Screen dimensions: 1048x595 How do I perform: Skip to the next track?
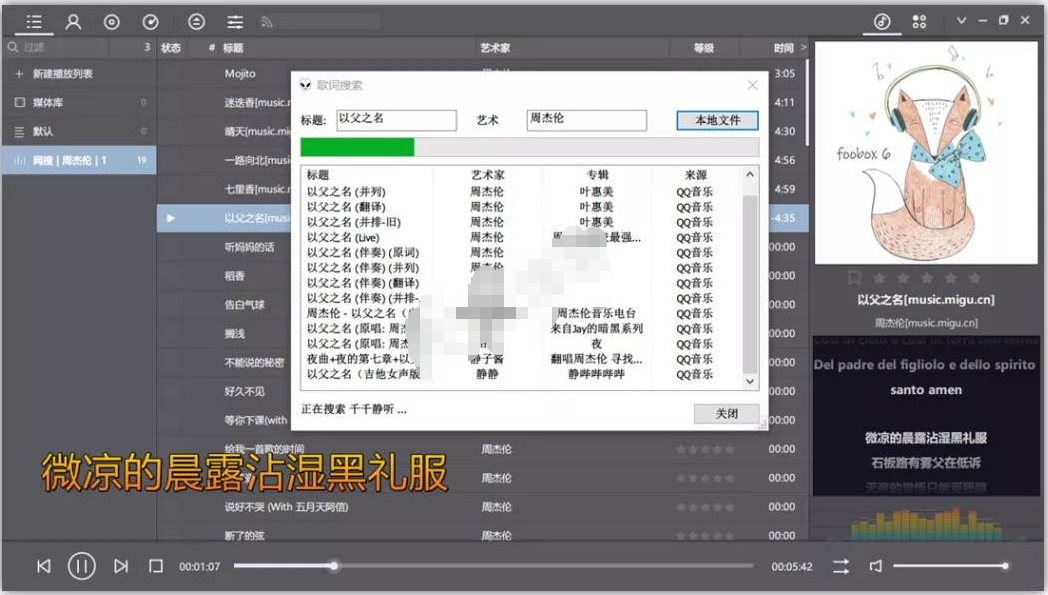(x=120, y=566)
